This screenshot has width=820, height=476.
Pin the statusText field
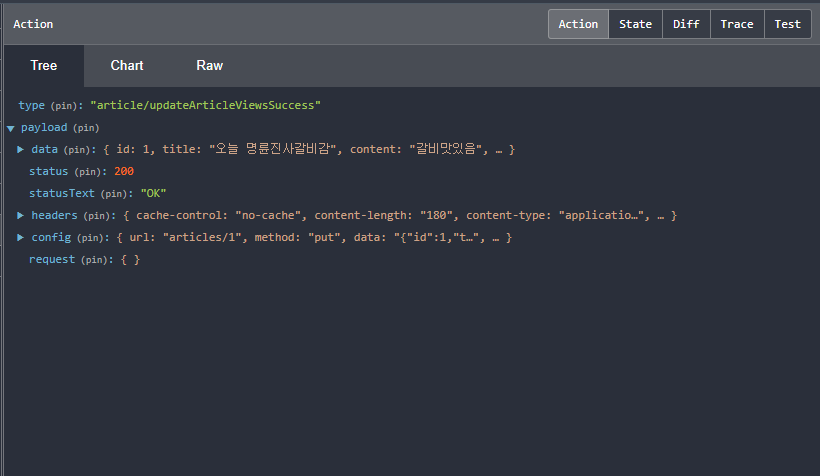[114, 194]
